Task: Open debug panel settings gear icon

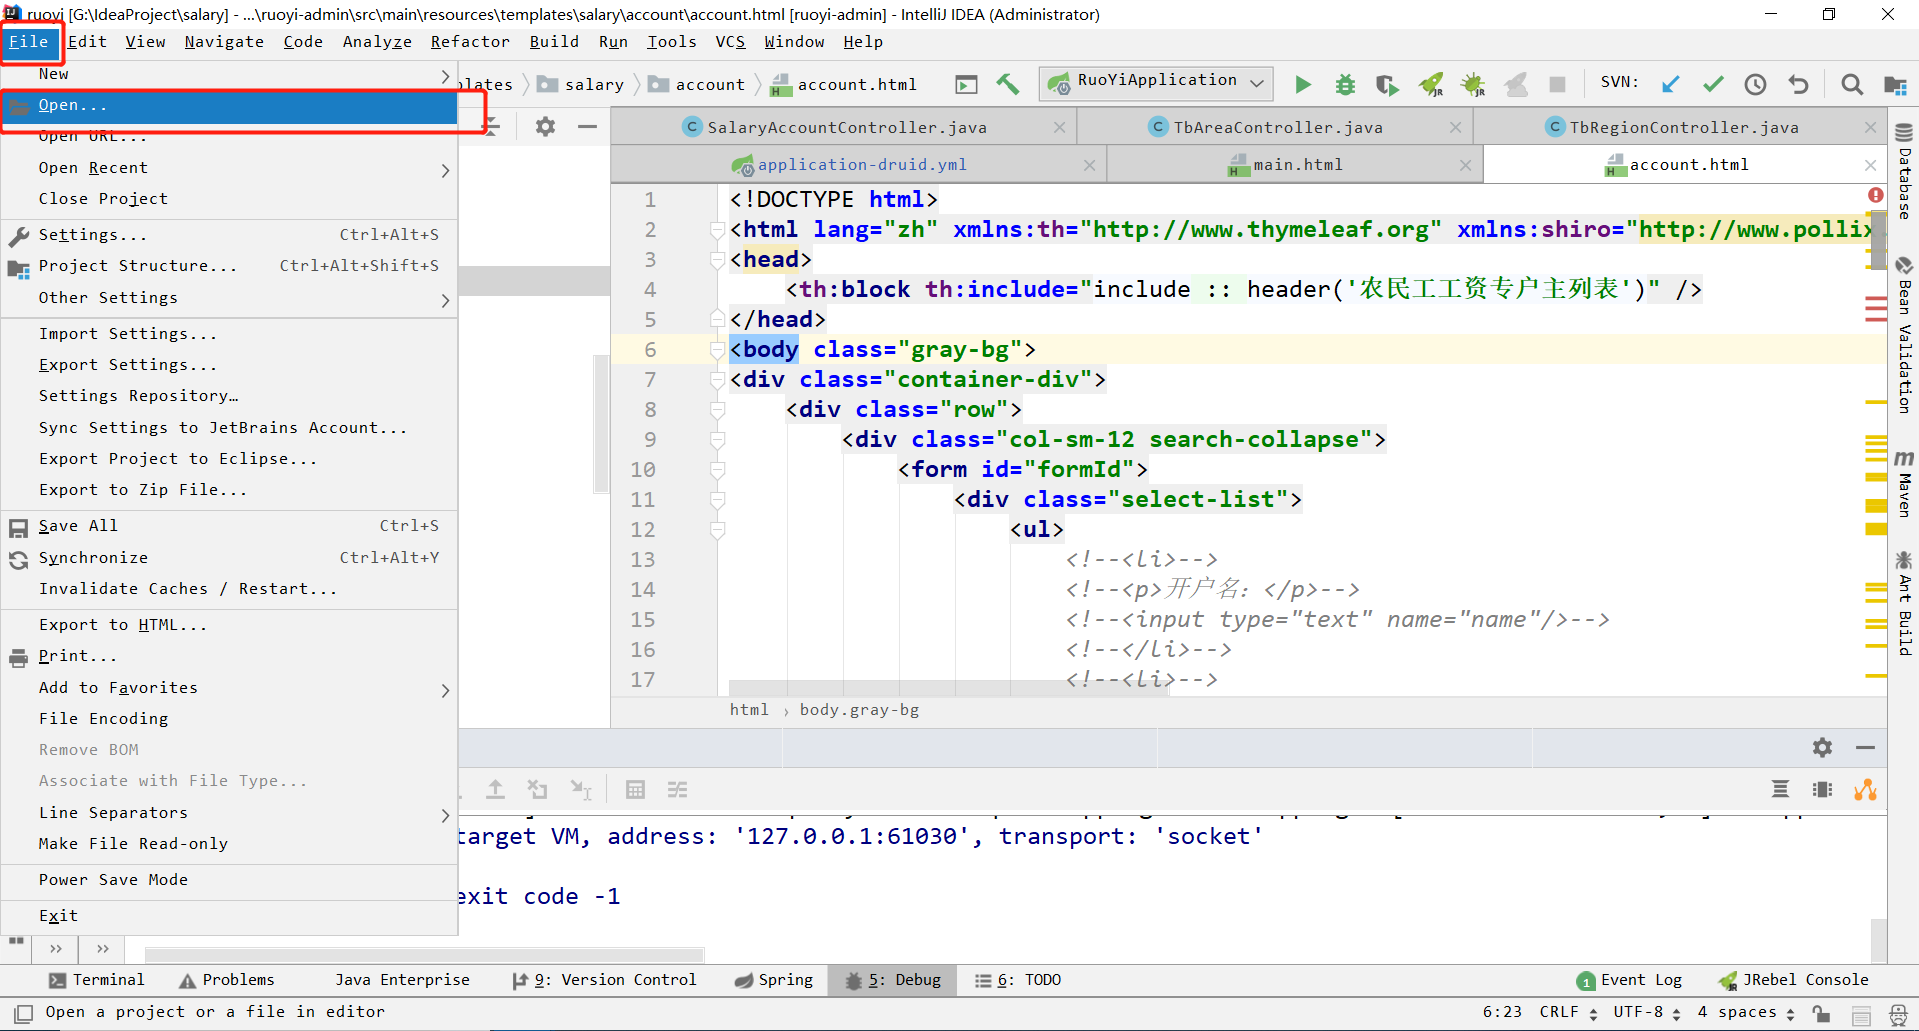Action: pyautogui.click(x=1822, y=748)
